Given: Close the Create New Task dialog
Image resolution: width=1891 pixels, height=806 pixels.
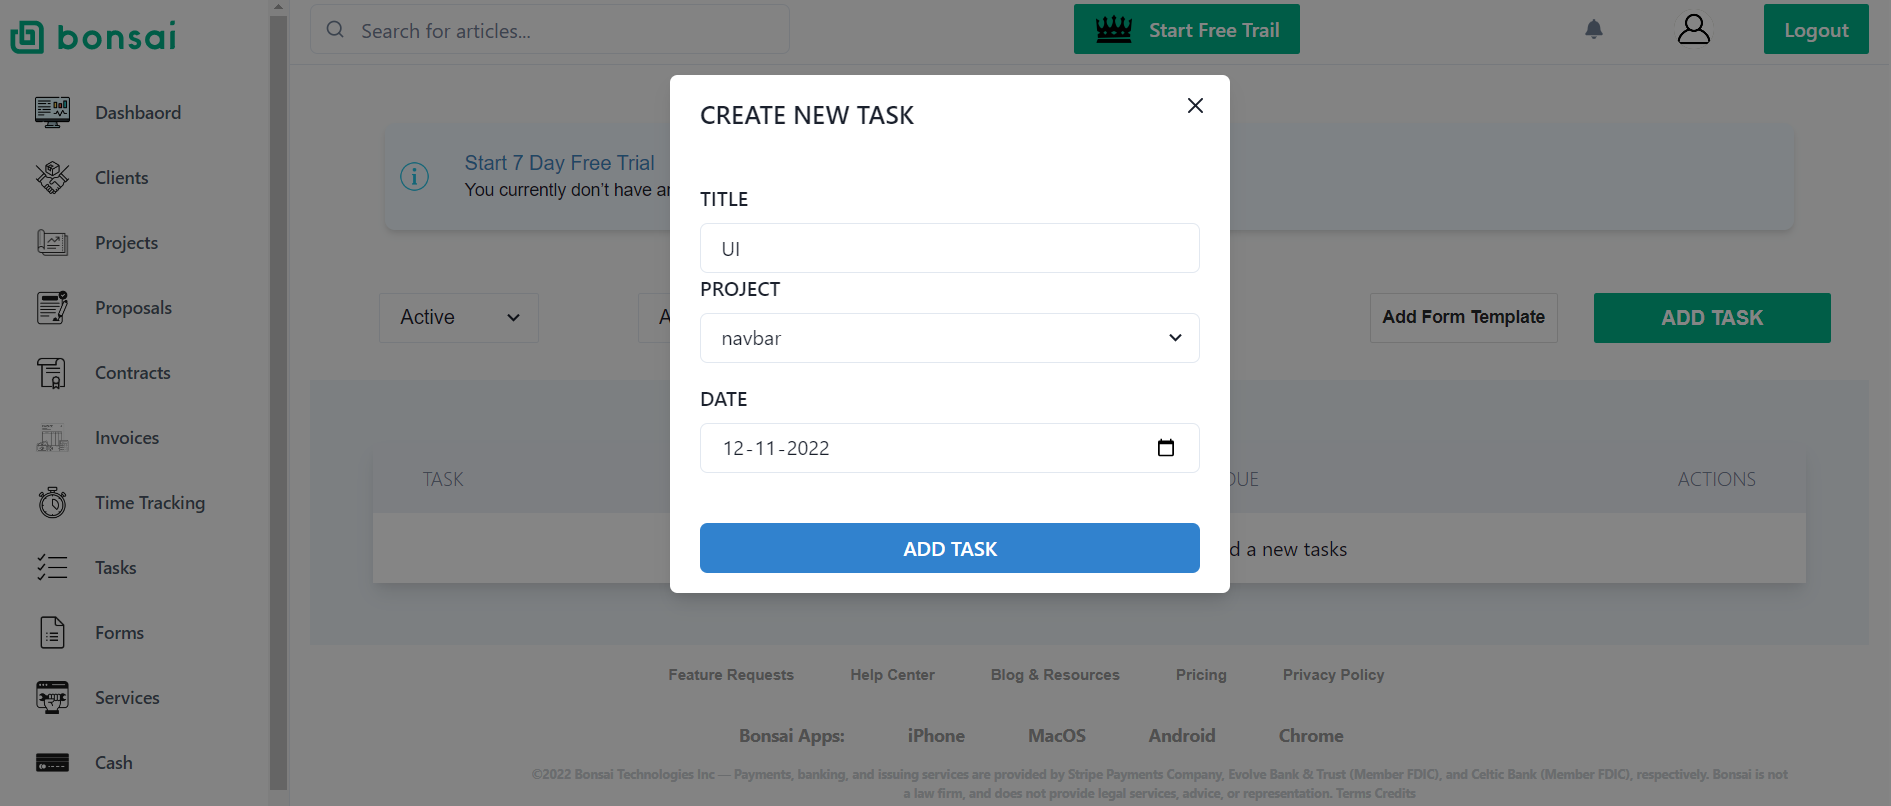Looking at the screenshot, I should [1195, 105].
